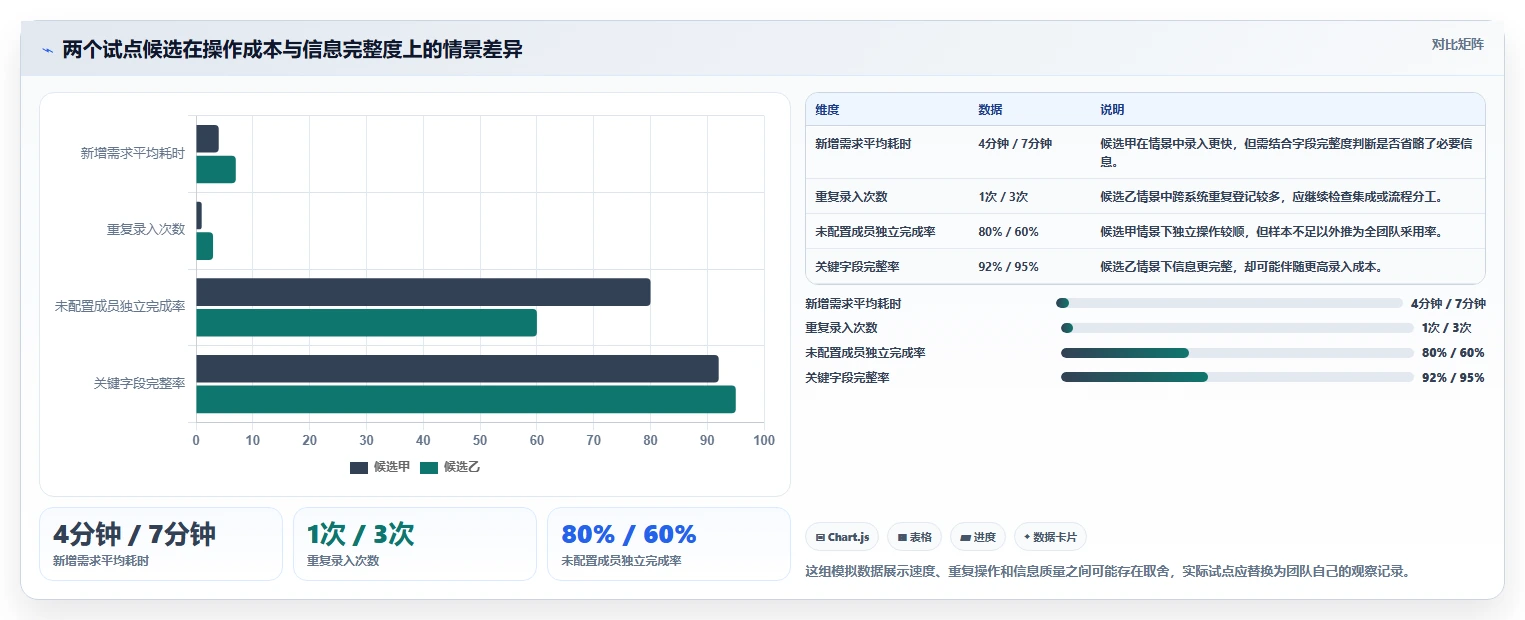Click the 92% / 95% table cell
Image resolution: width=1525 pixels, height=620 pixels.
pos(1008,266)
